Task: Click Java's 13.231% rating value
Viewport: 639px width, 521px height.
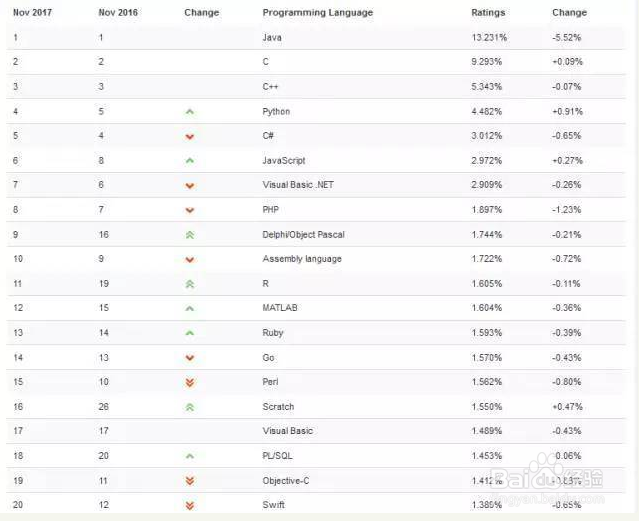Action: click(x=489, y=37)
